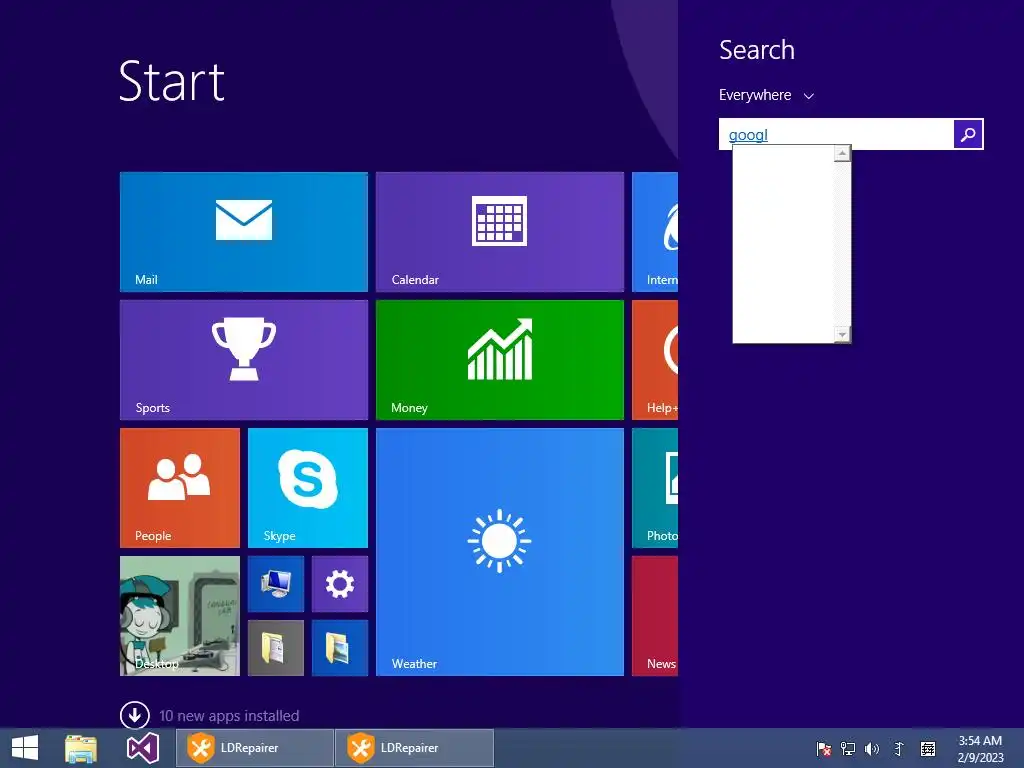Open the network tray icon
Screen dimensions: 1024x768
pyautogui.click(x=848, y=748)
